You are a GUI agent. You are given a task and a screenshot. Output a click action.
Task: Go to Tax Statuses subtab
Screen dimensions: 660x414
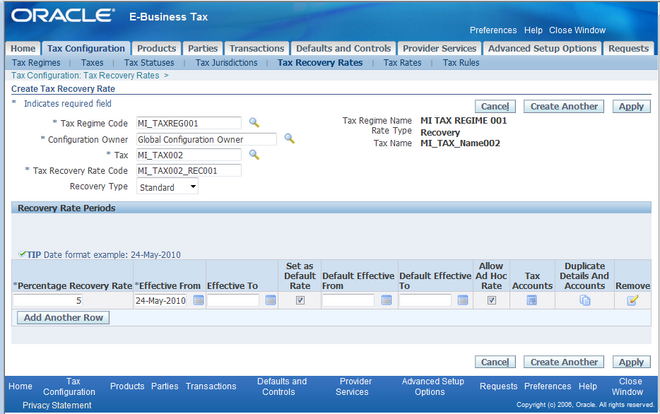point(149,63)
